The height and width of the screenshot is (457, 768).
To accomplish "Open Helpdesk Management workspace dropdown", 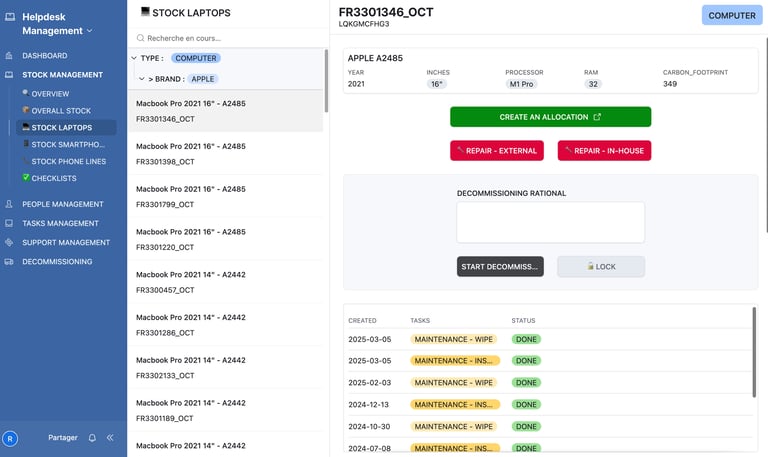I will (89, 31).
